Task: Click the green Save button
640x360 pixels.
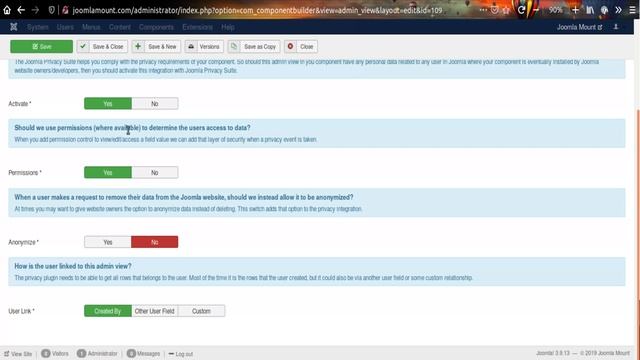Action: click(42, 47)
